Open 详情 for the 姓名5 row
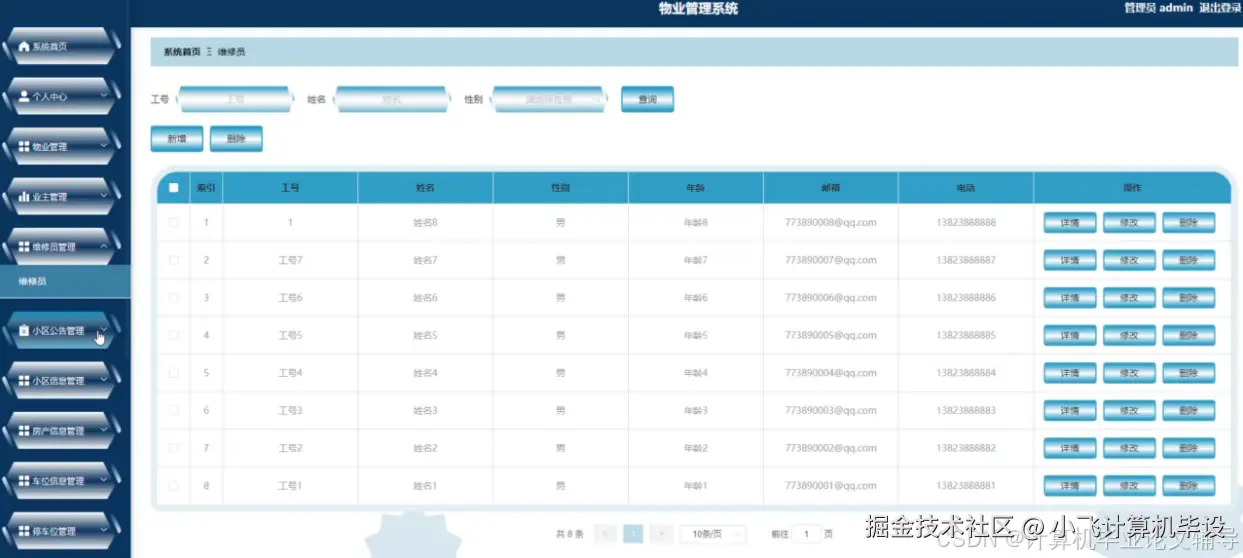 pos(1070,335)
